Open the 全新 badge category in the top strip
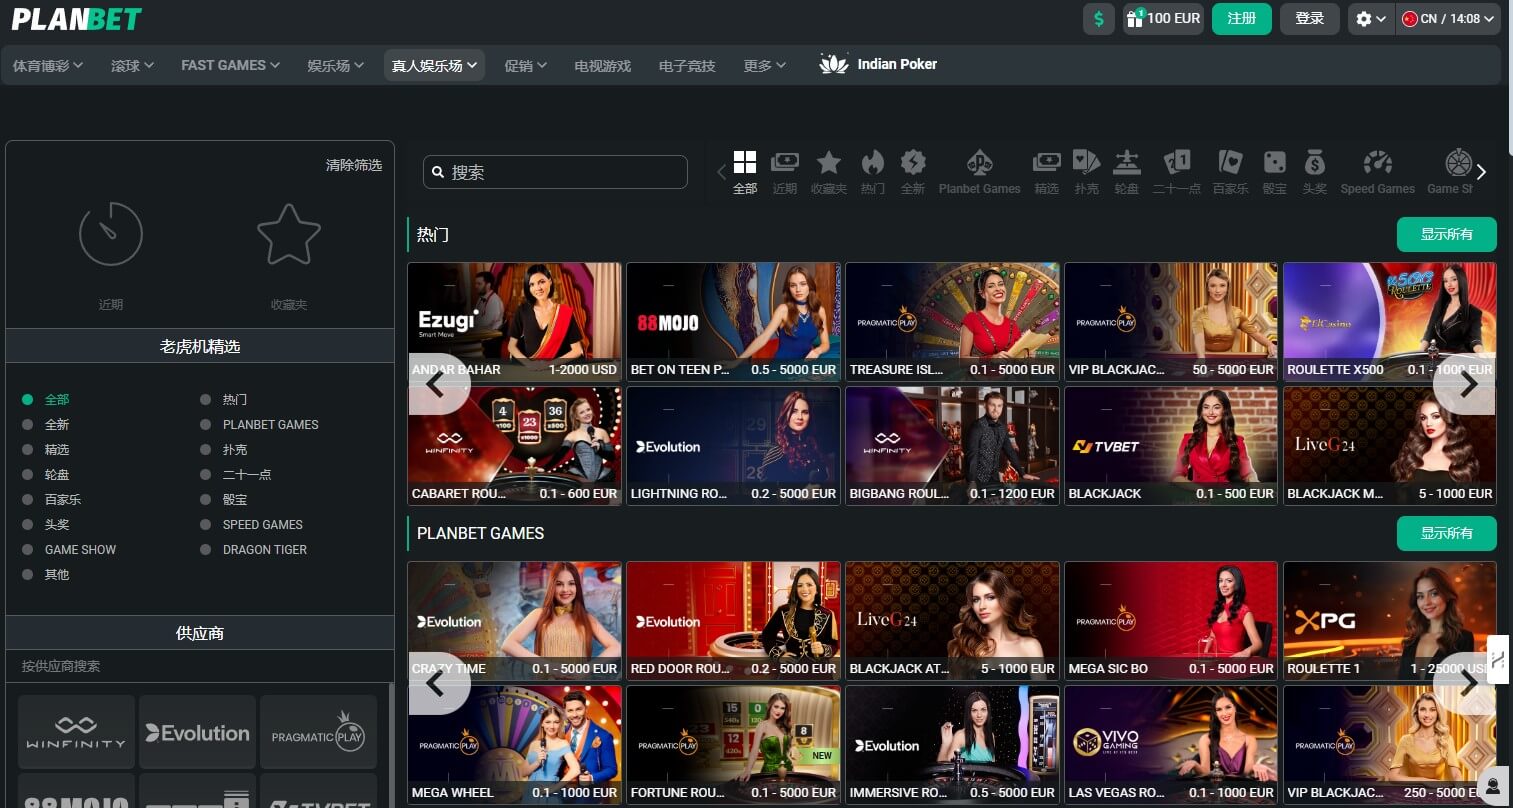This screenshot has height=808, width=1513. coord(912,162)
